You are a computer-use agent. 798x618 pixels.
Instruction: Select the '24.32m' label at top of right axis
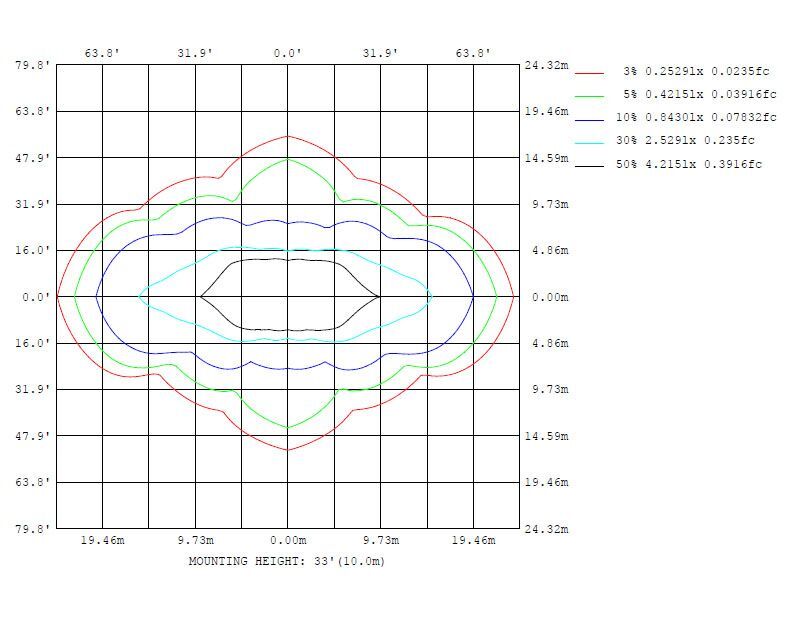546,66
